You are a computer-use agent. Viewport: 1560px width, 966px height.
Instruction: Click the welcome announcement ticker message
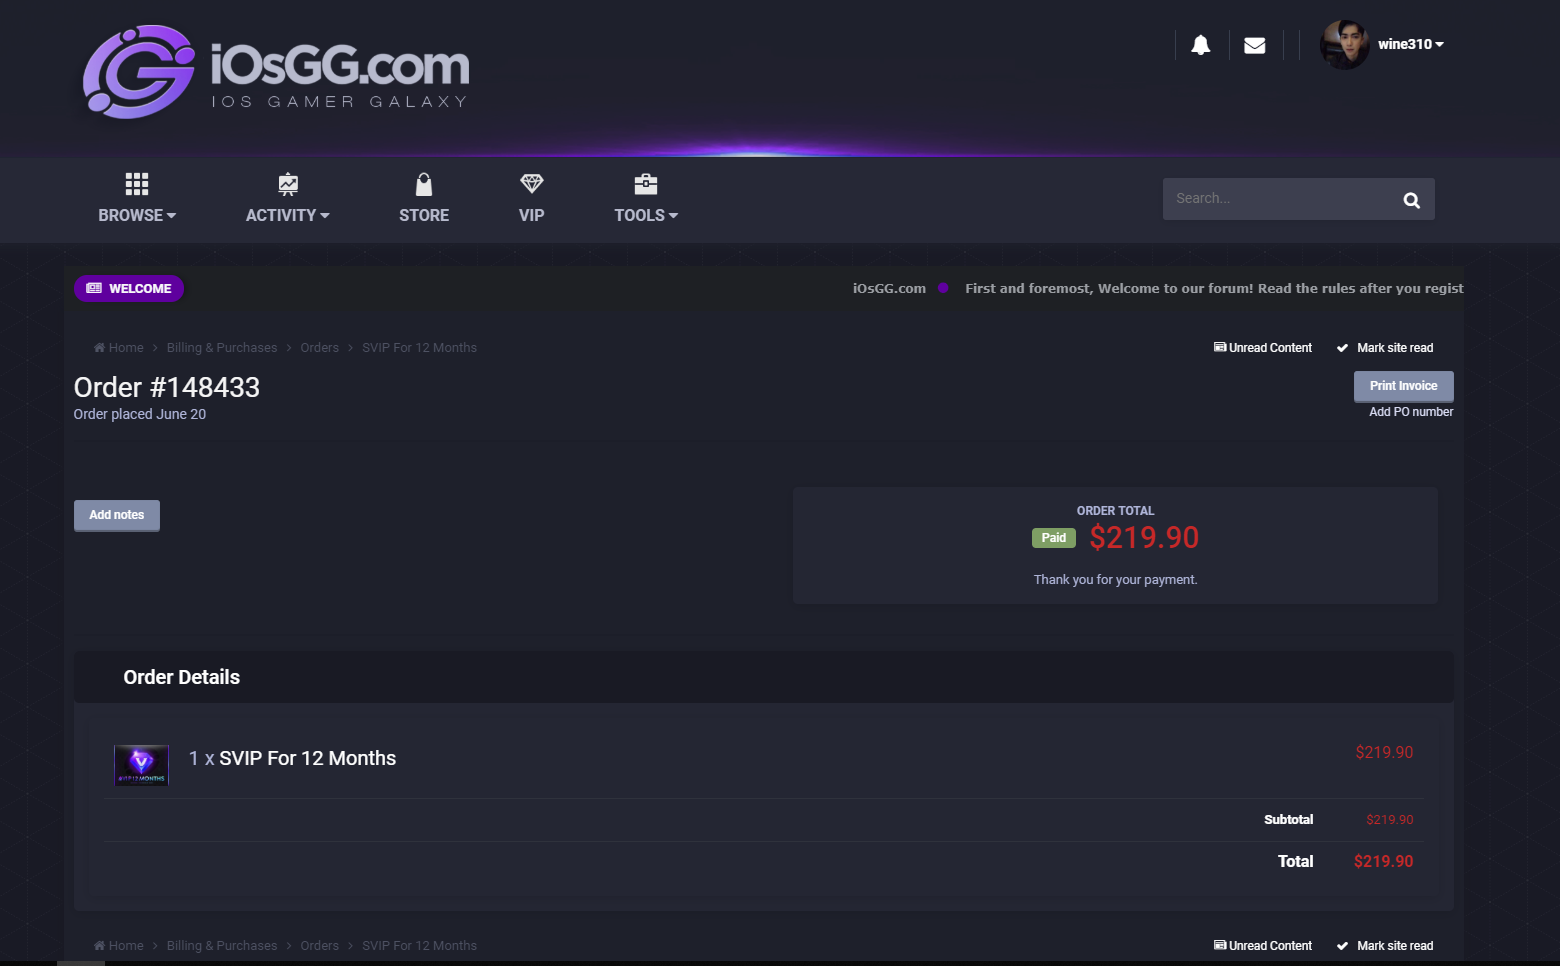(1214, 288)
